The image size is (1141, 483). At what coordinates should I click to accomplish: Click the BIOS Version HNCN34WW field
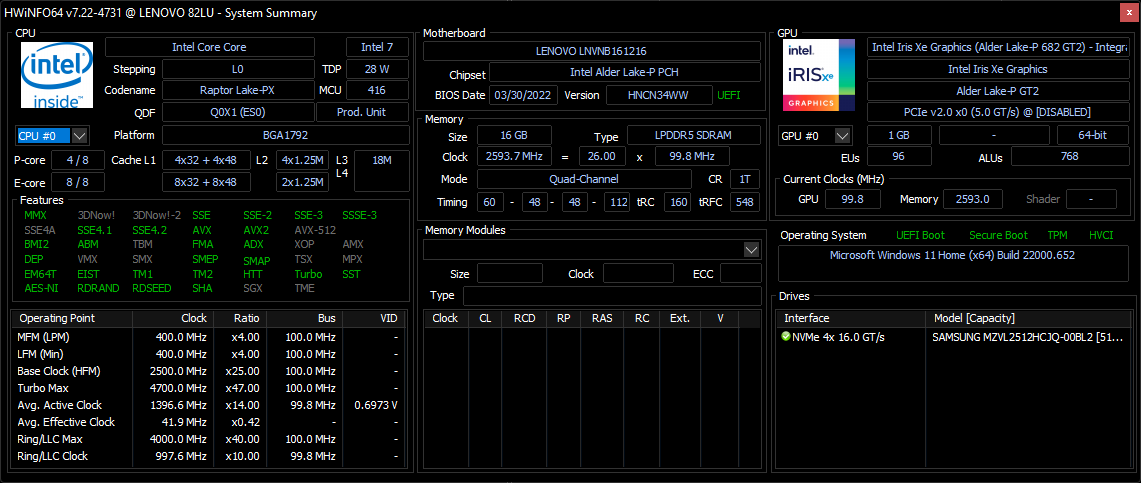coord(659,95)
